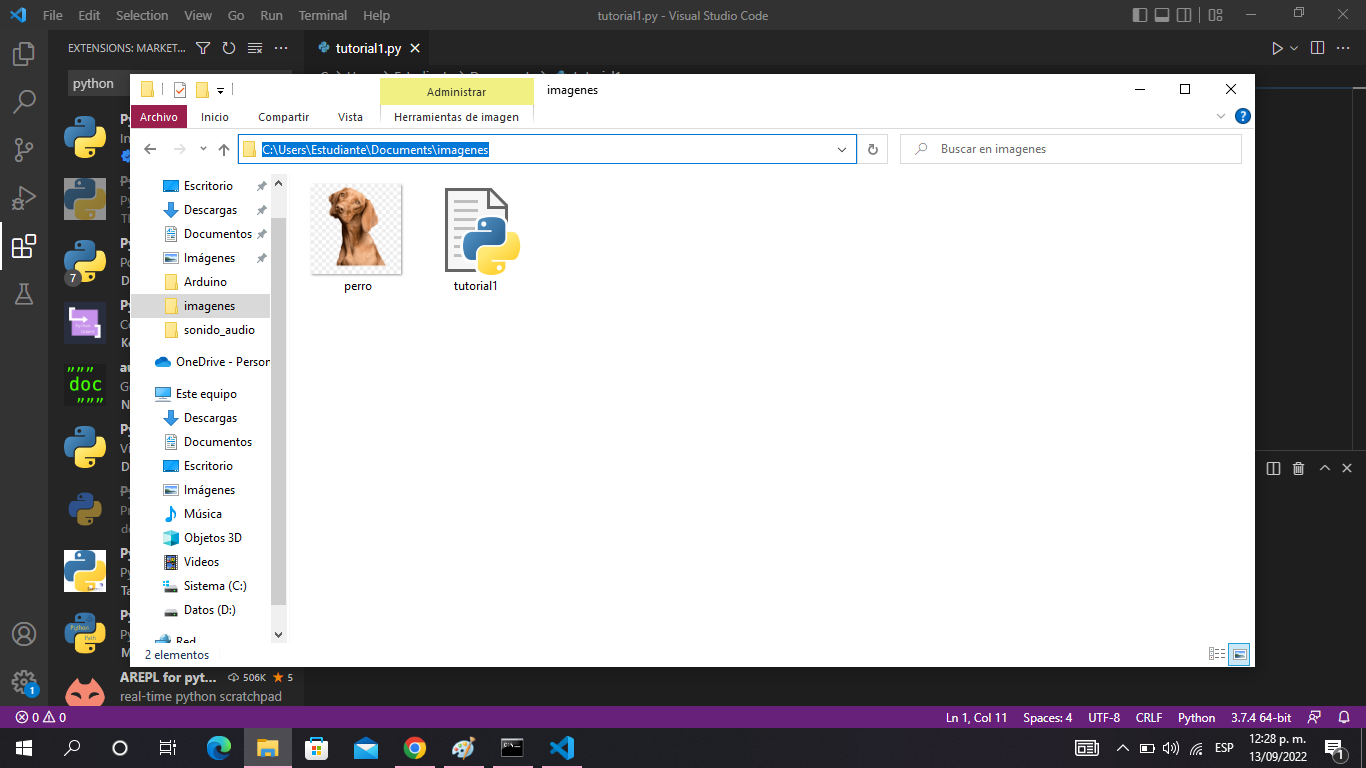Go up one folder level
Screen dimensions: 1366x768
point(224,149)
